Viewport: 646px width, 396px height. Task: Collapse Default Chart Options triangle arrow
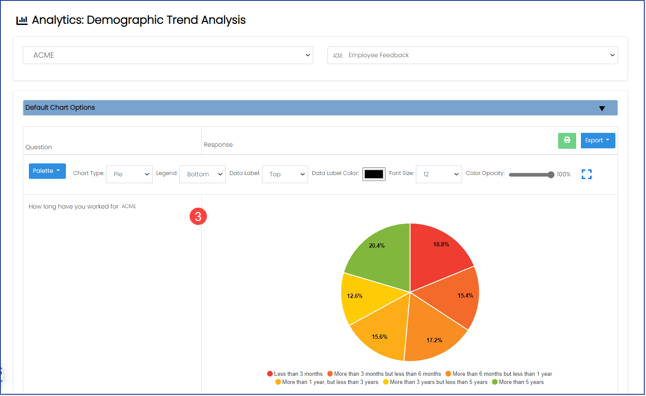(x=602, y=108)
